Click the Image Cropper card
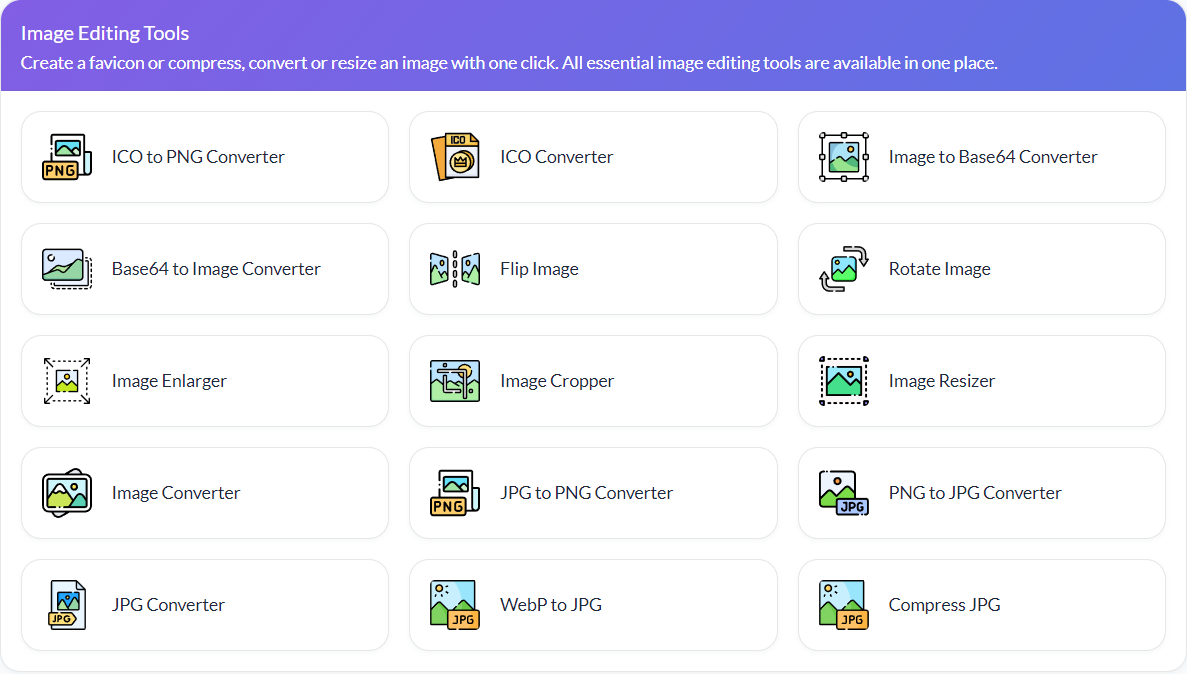The width and height of the screenshot is (1187, 674). click(593, 380)
